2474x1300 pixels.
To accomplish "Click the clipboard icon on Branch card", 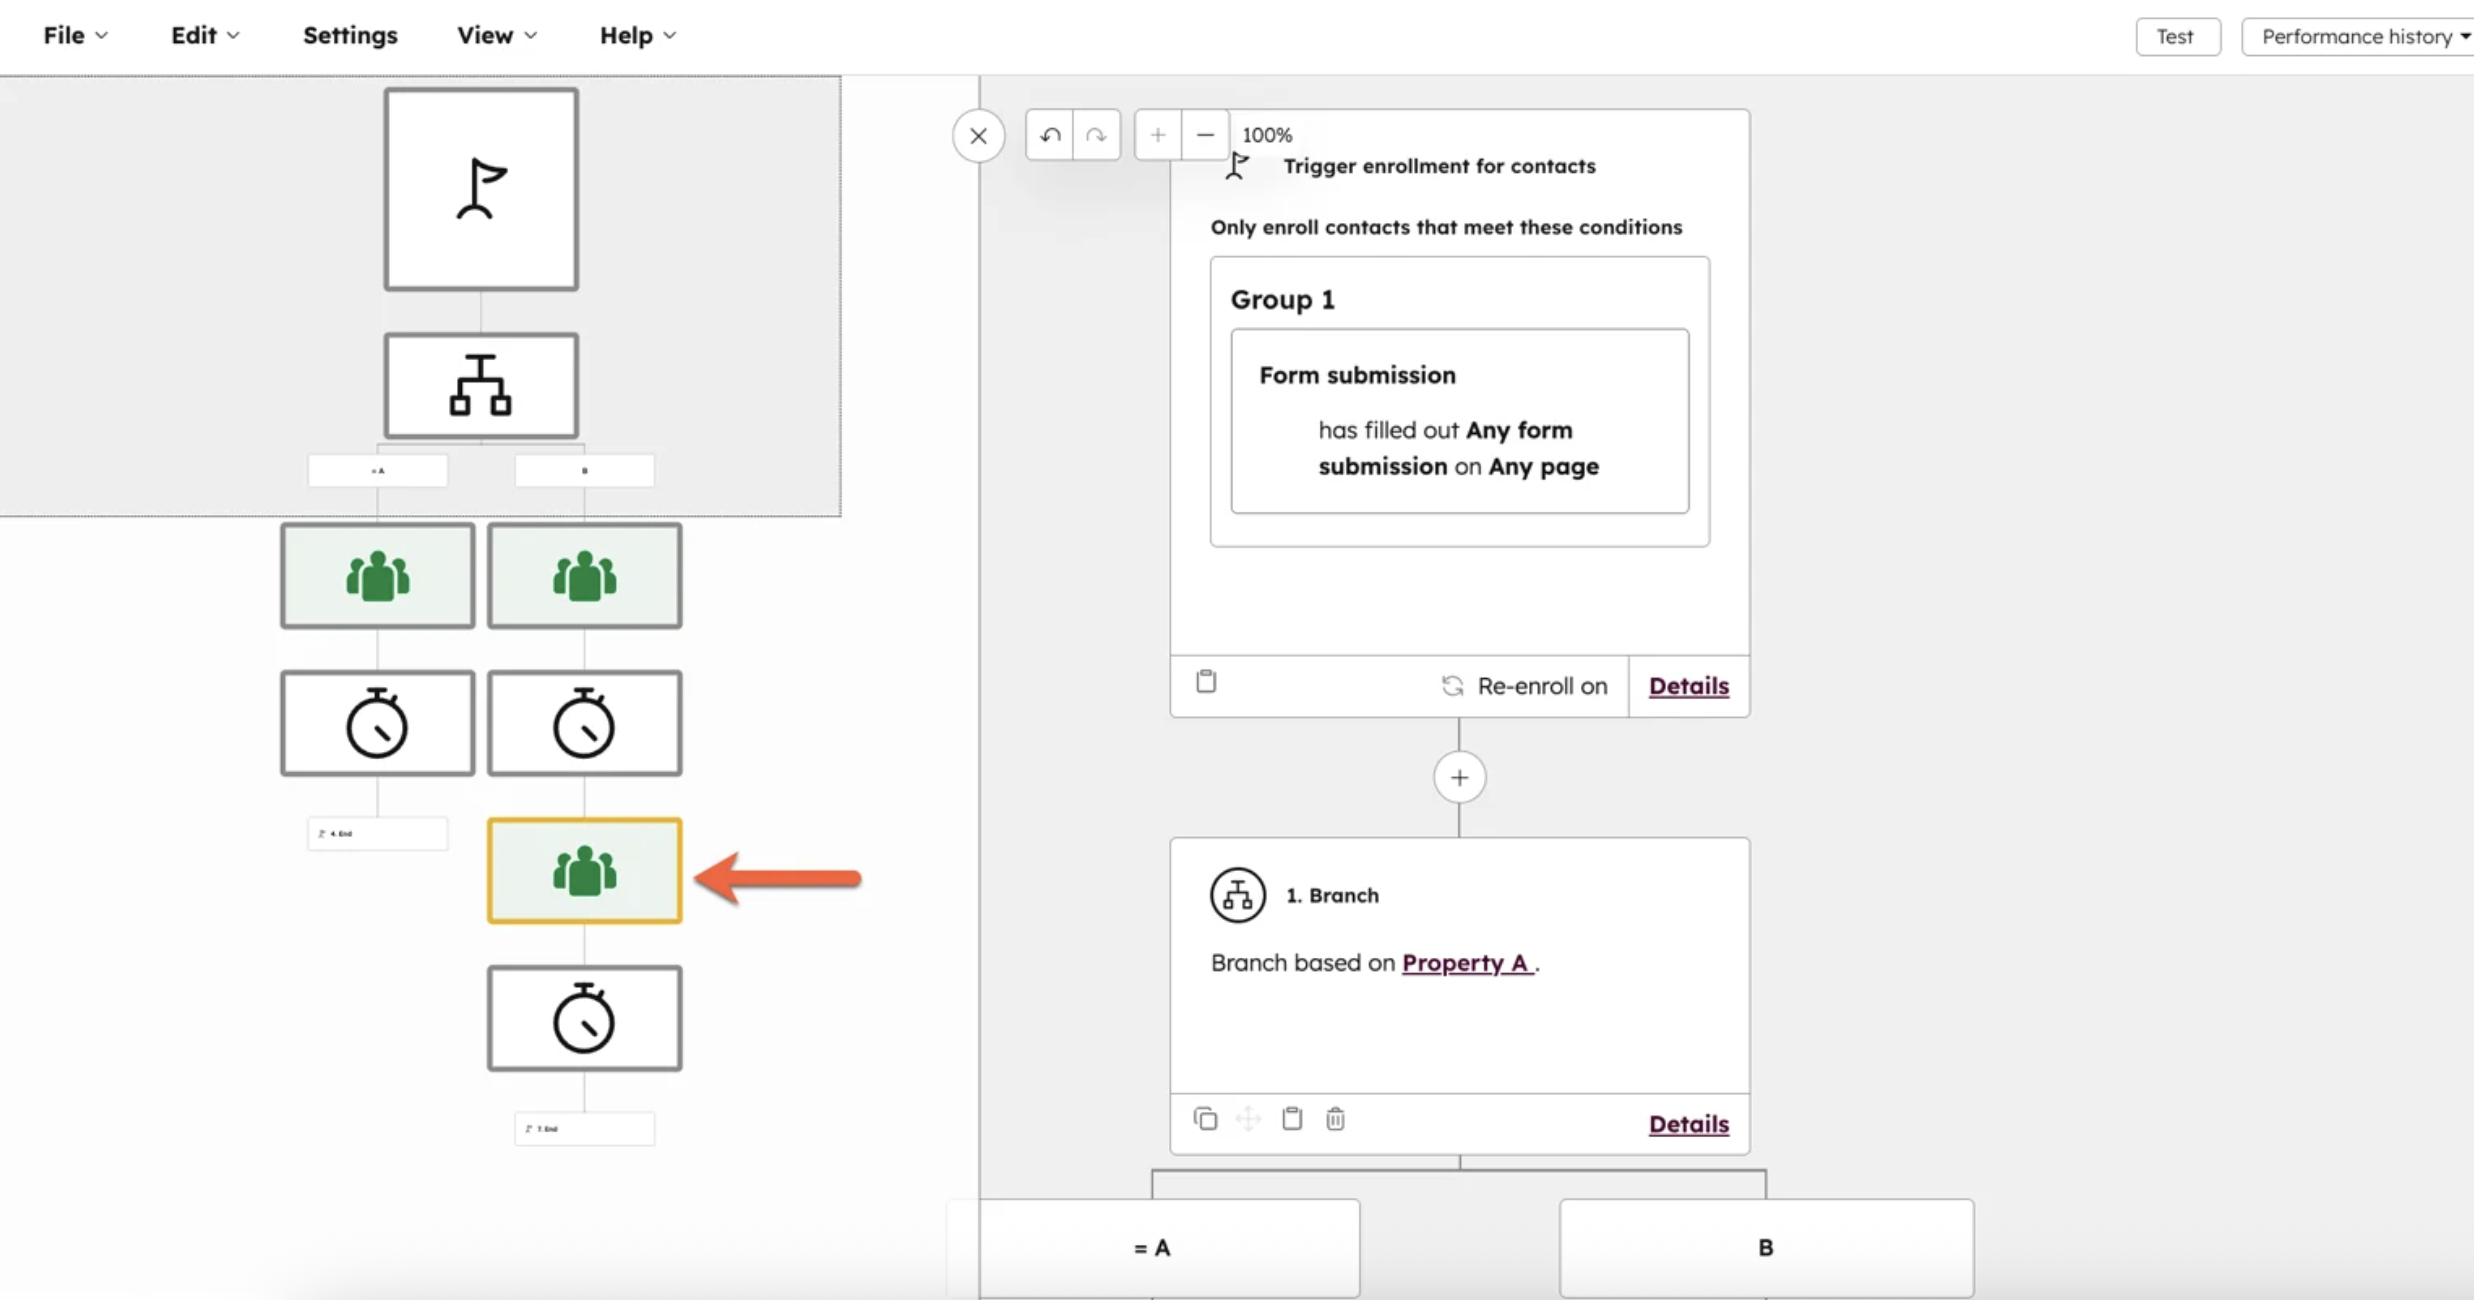I will [x=1292, y=1119].
